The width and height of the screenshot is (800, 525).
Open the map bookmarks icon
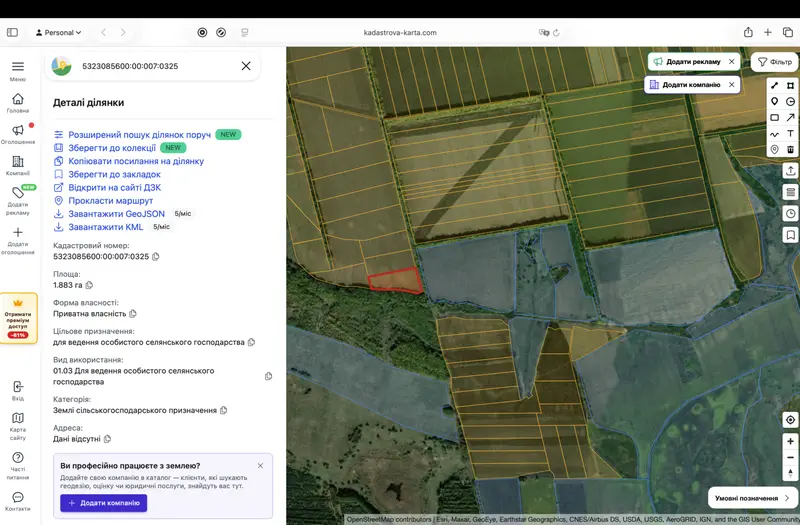(x=790, y=235)
